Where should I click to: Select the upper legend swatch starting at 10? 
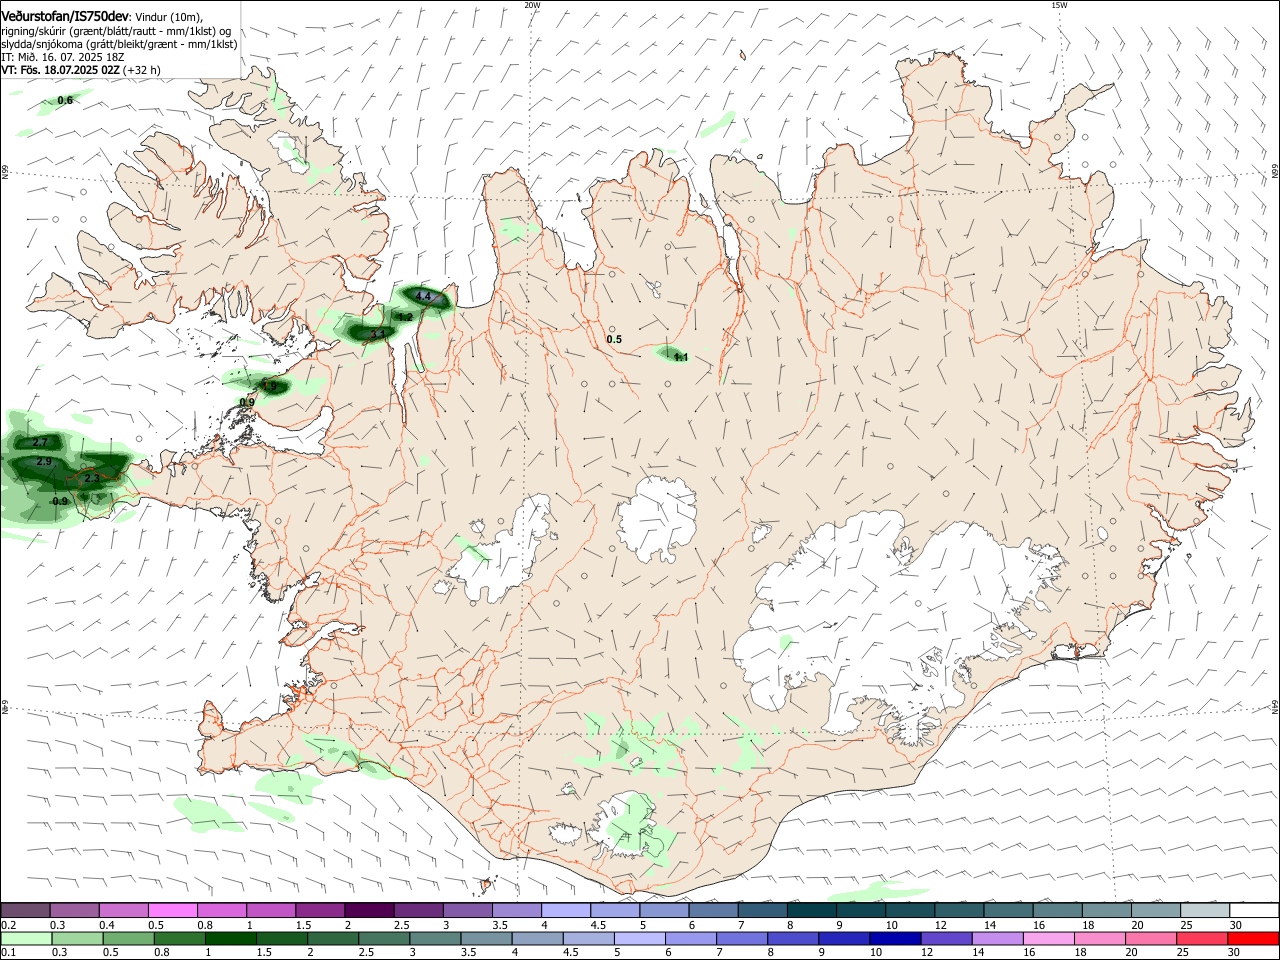909,911
